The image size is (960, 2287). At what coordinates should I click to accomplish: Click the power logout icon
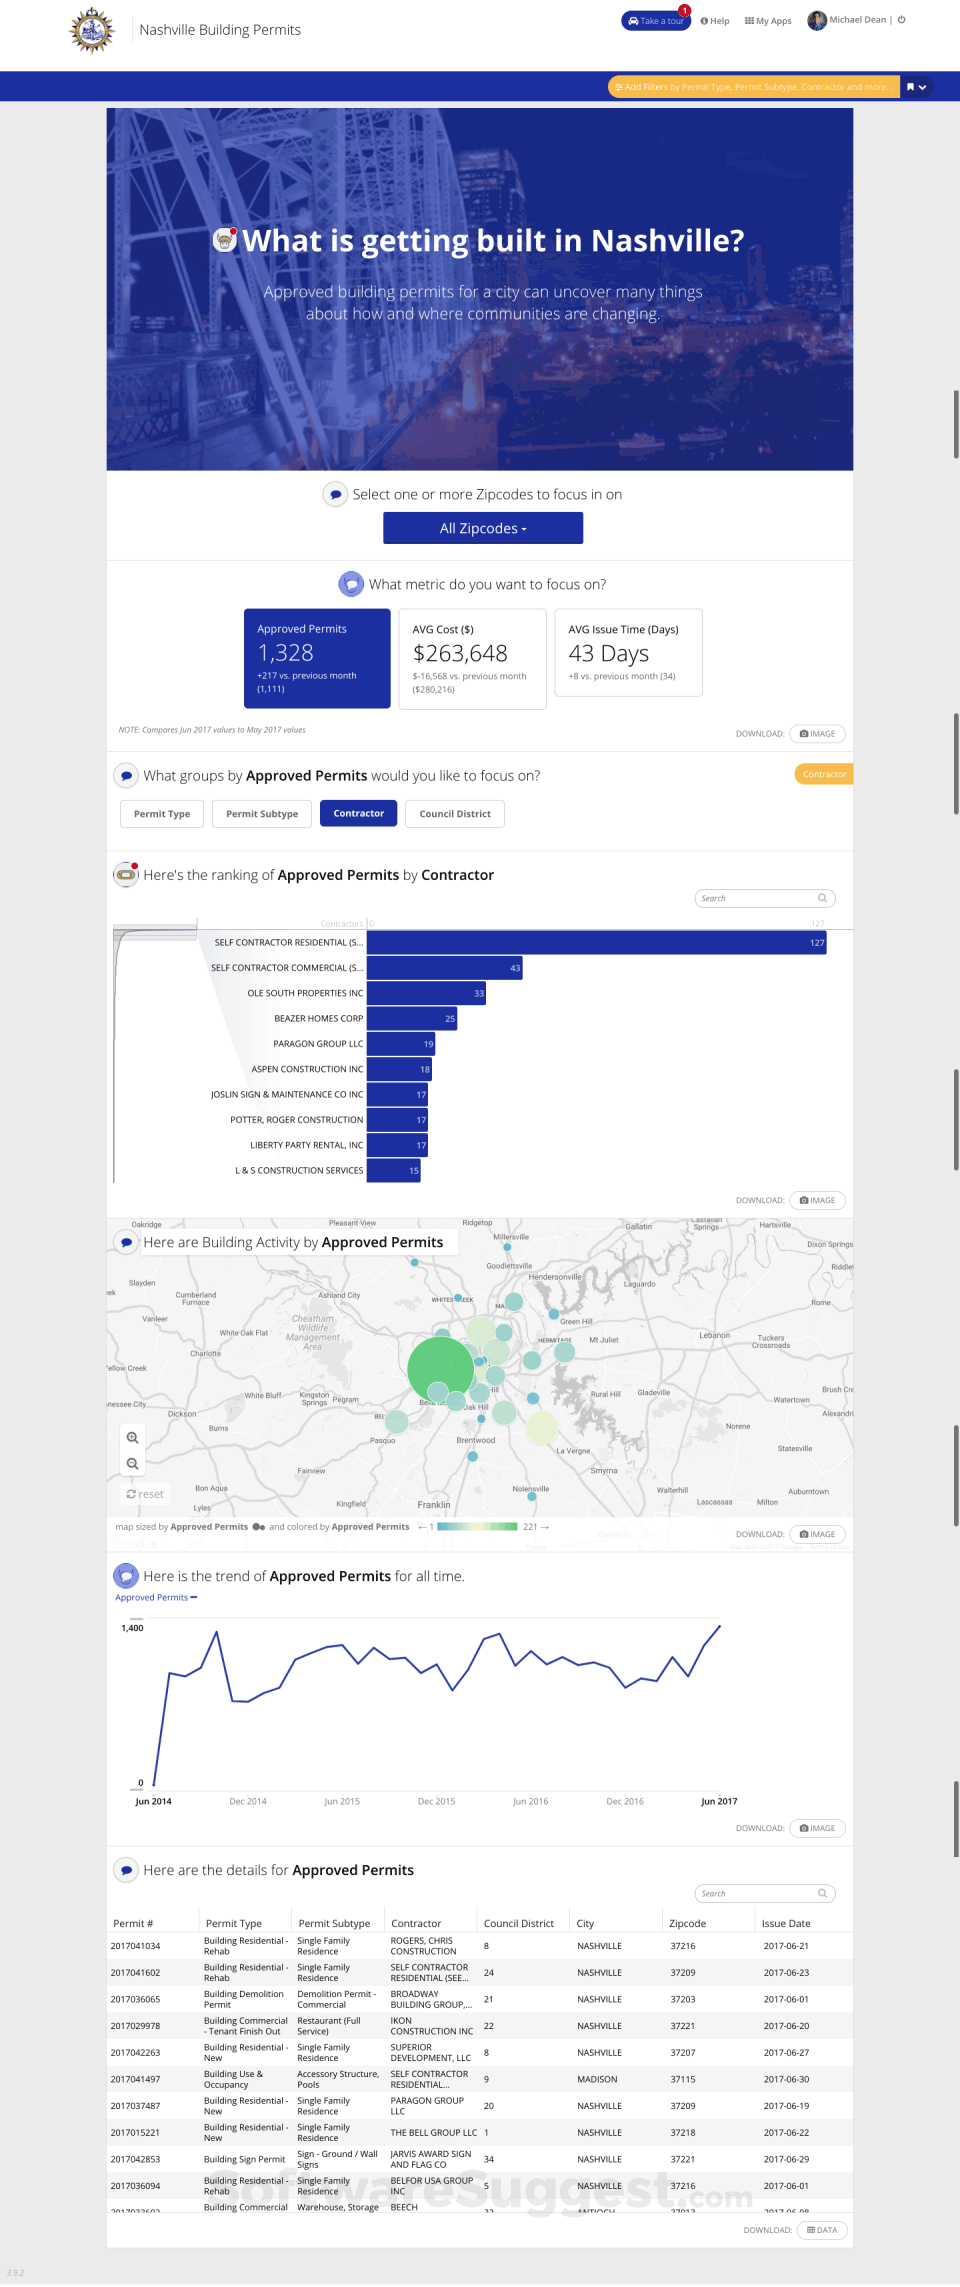click(x=902, y=20)
